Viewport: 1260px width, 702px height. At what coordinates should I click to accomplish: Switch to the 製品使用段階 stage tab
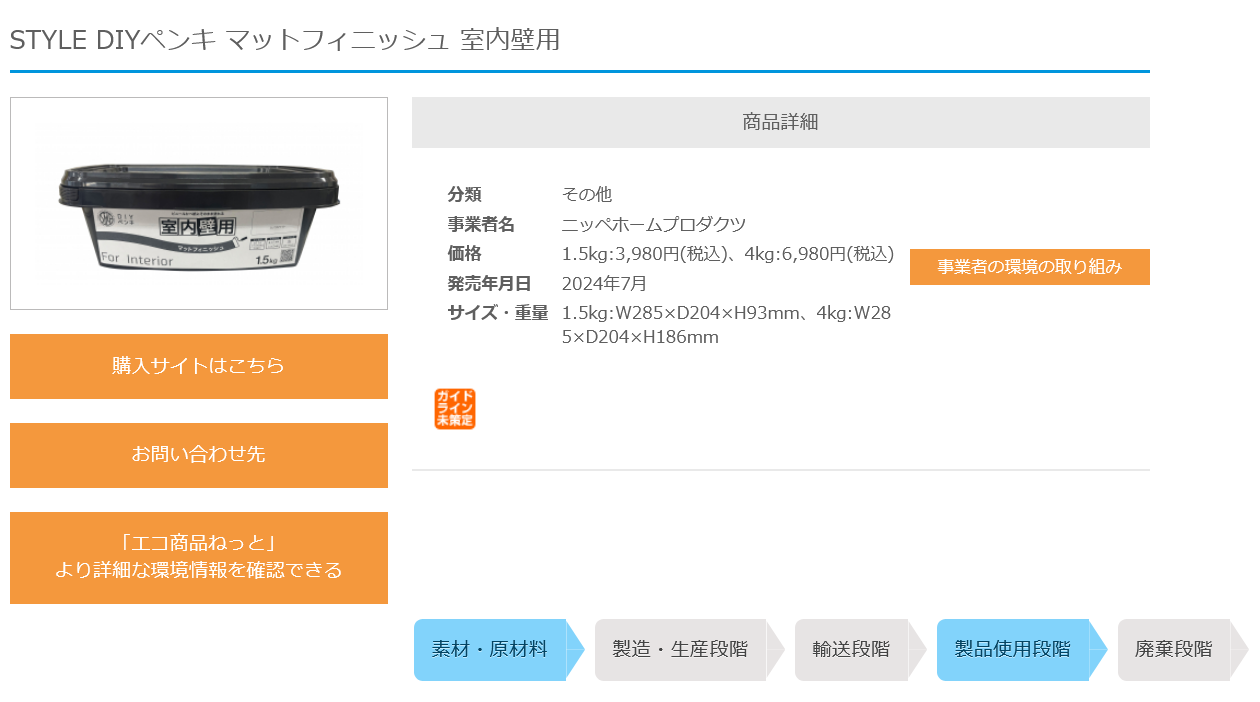1022,650
